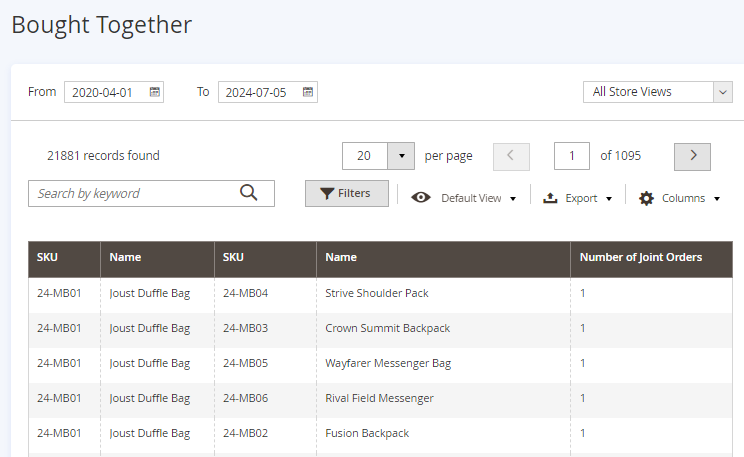Open the All Store Views dropdown
Screen dimensions: 744x457
tap(658, 92)
